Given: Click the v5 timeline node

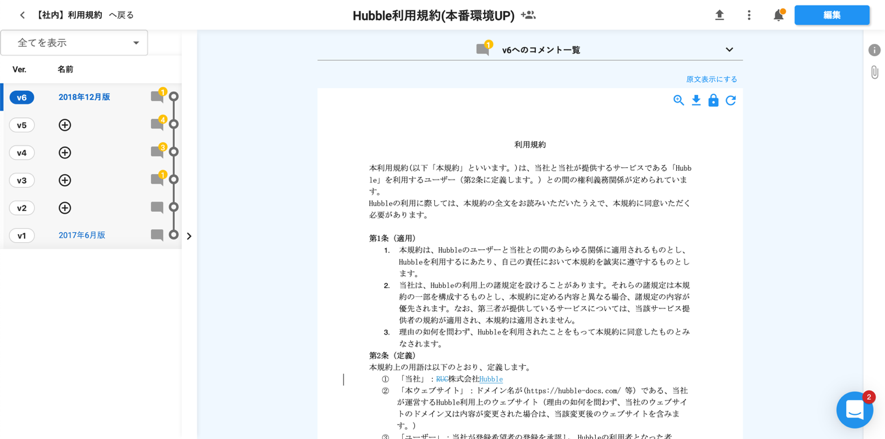Looking at the screenshot, I should 174,124.
